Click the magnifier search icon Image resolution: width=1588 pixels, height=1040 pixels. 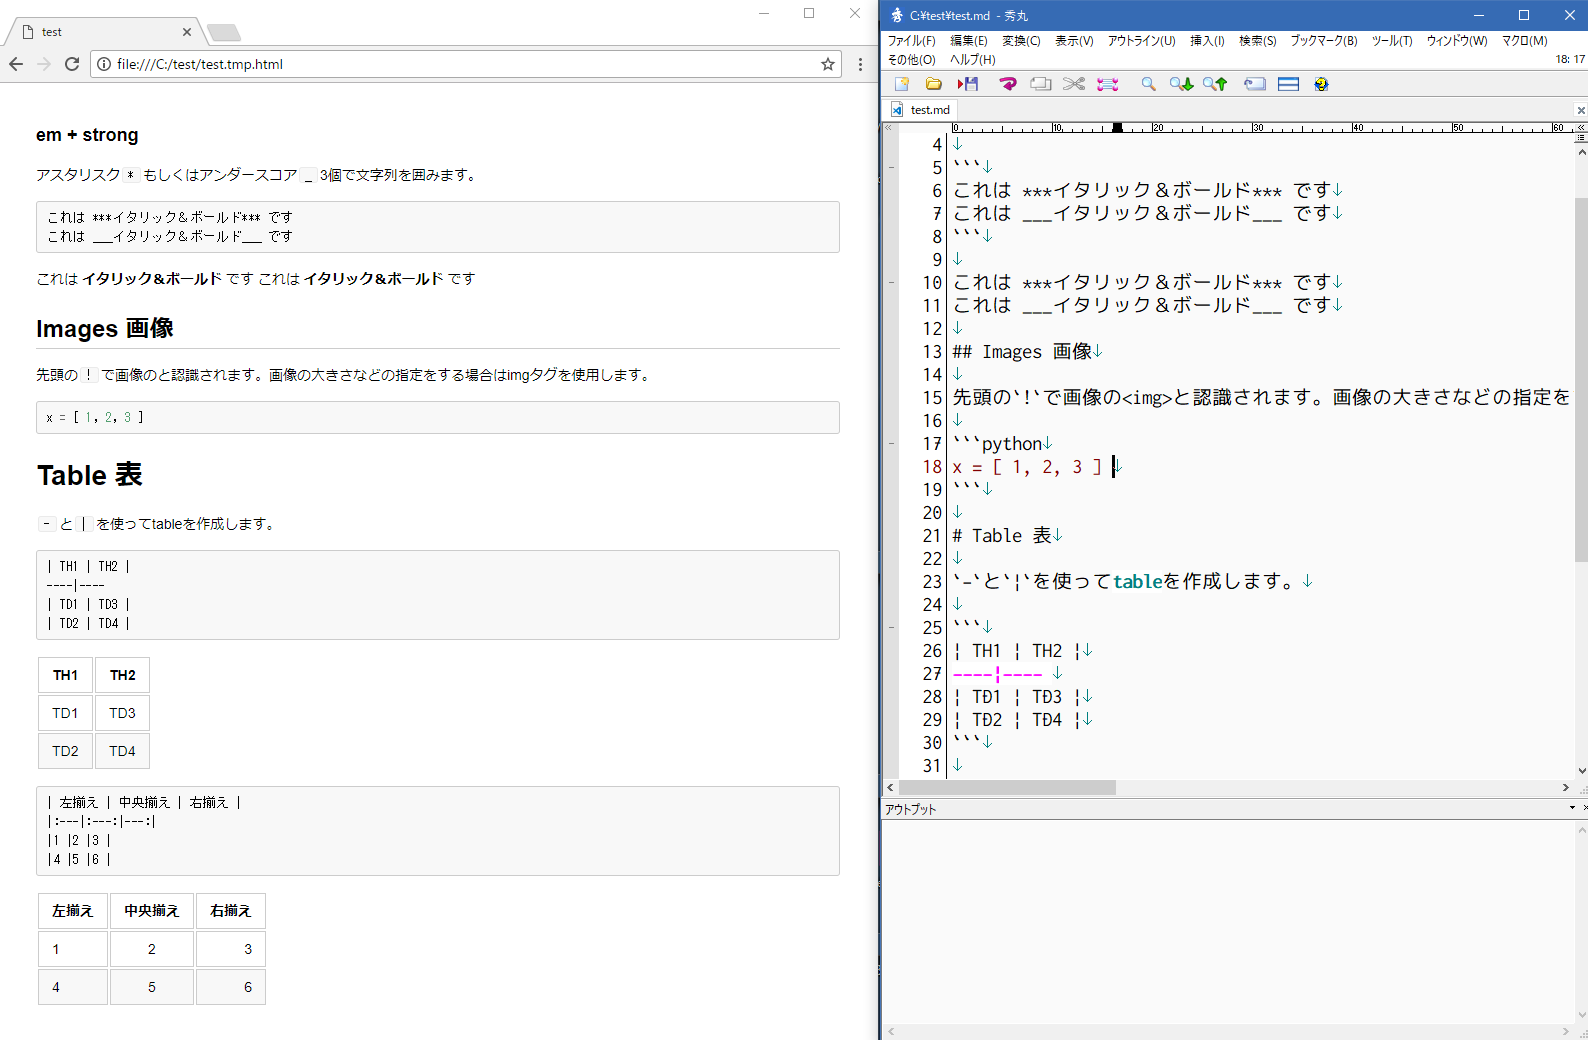(x=1148, y=84)
